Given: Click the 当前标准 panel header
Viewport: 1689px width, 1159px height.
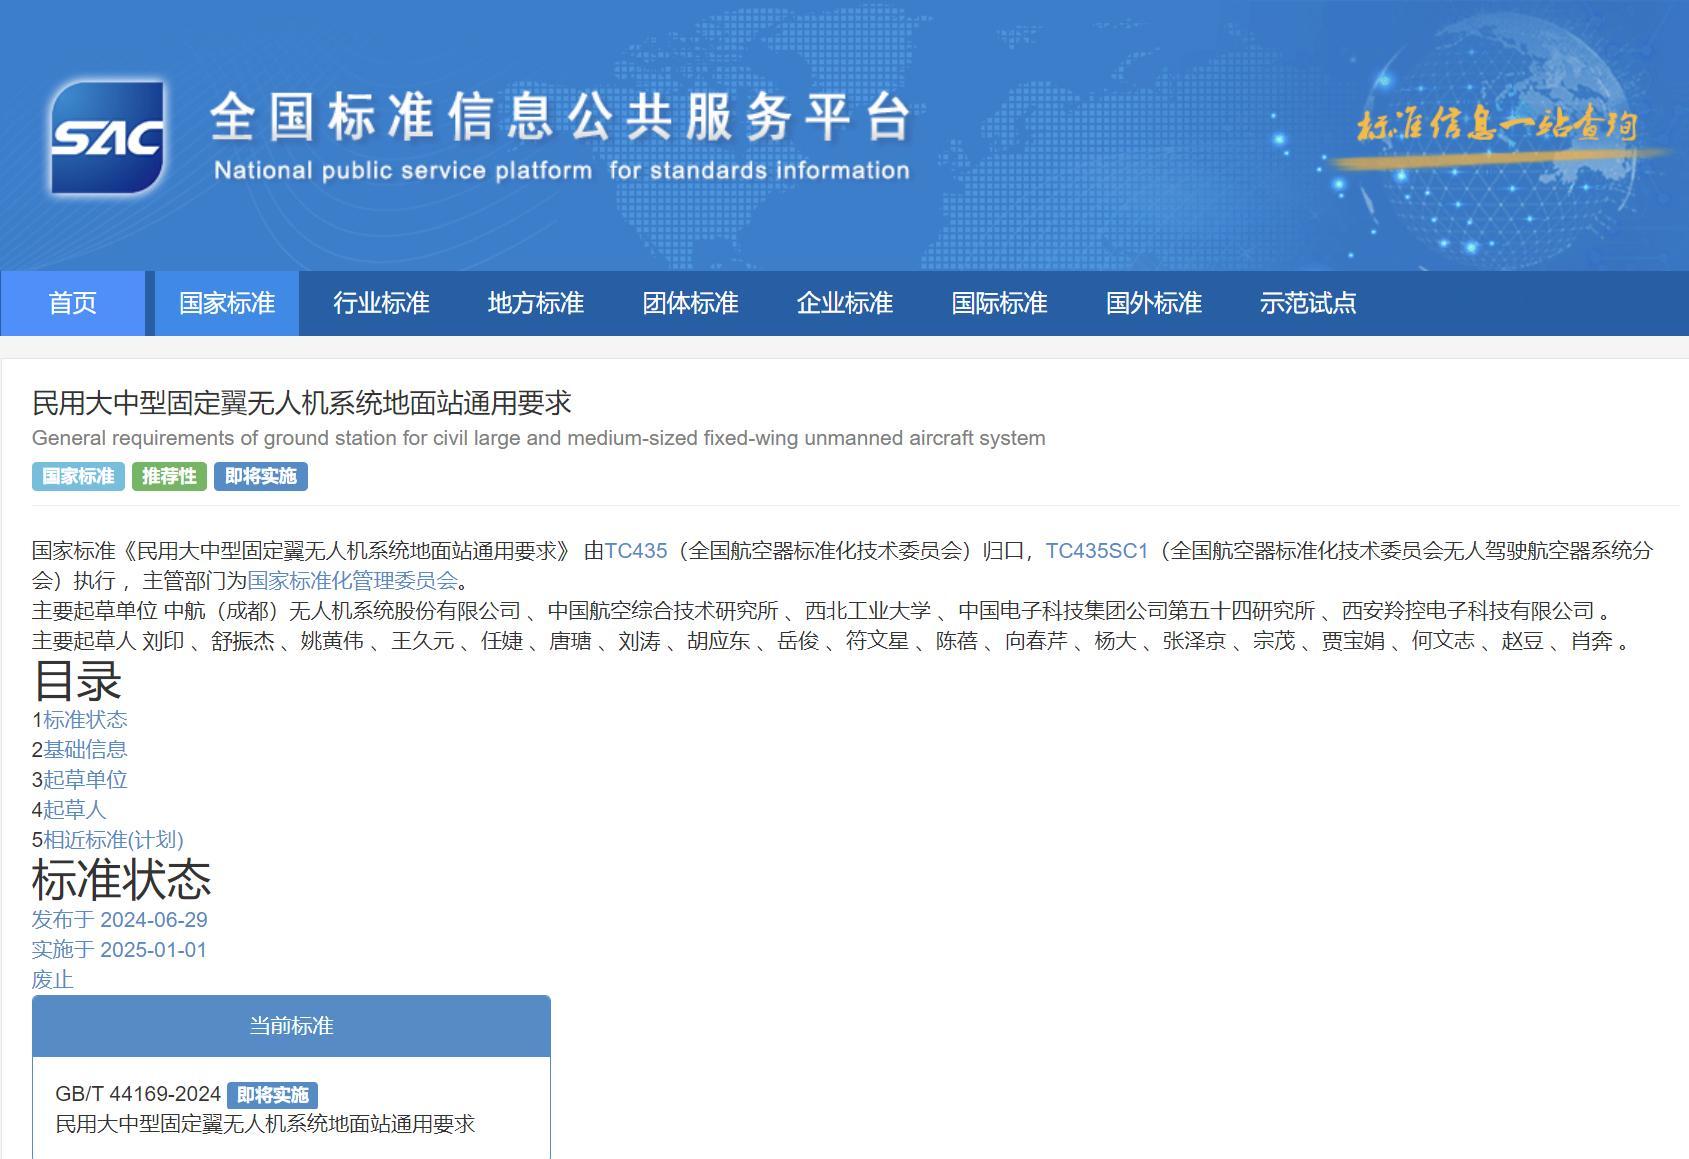Looking at the screenshot, I should tap(291, 1026).
